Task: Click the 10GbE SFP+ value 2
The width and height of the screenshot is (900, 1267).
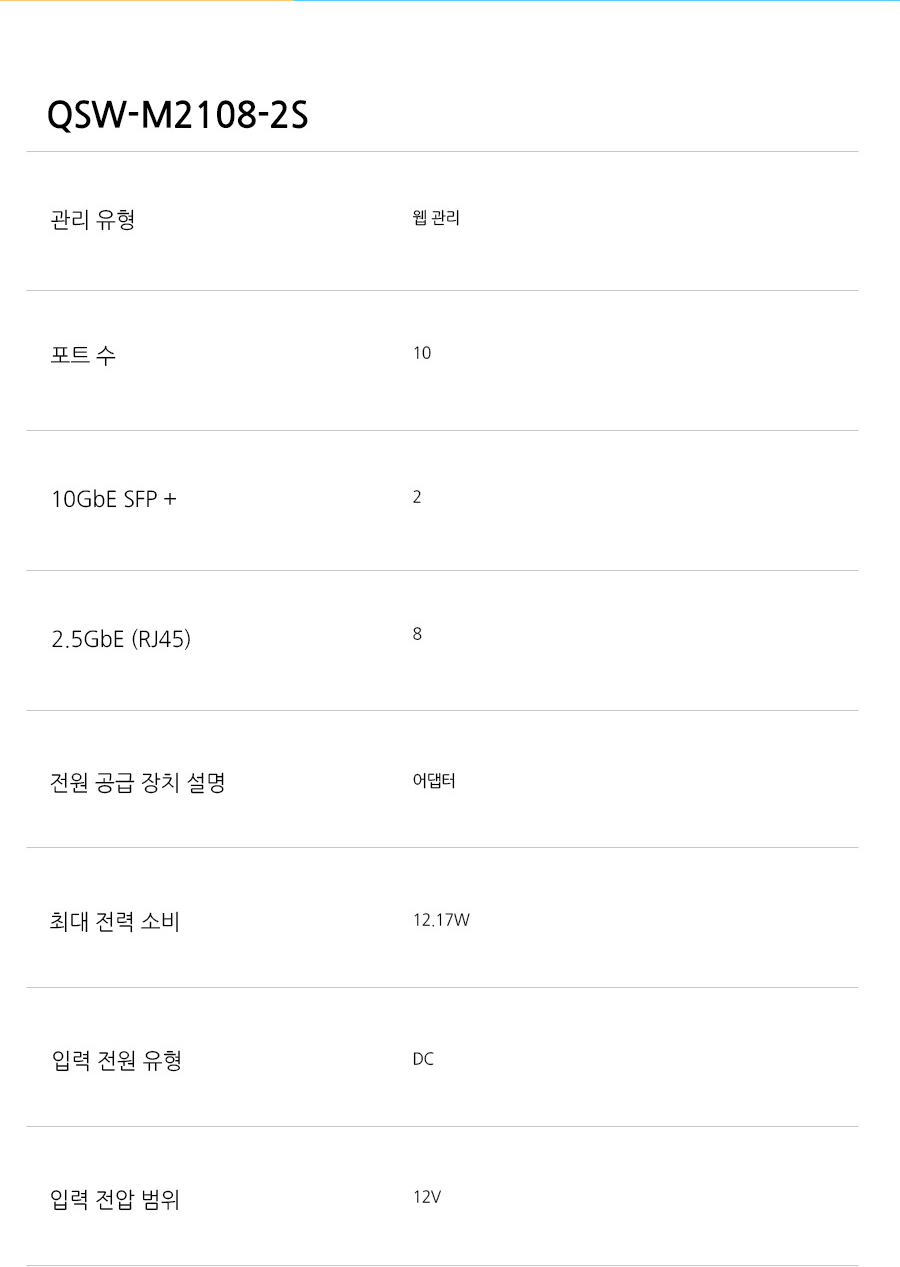Action: pos(417,497)
